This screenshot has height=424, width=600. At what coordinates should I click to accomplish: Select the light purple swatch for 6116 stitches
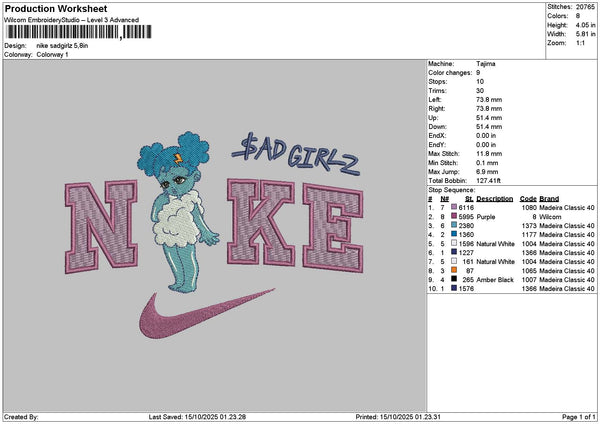pyautogui.click(x=454, y=207)
